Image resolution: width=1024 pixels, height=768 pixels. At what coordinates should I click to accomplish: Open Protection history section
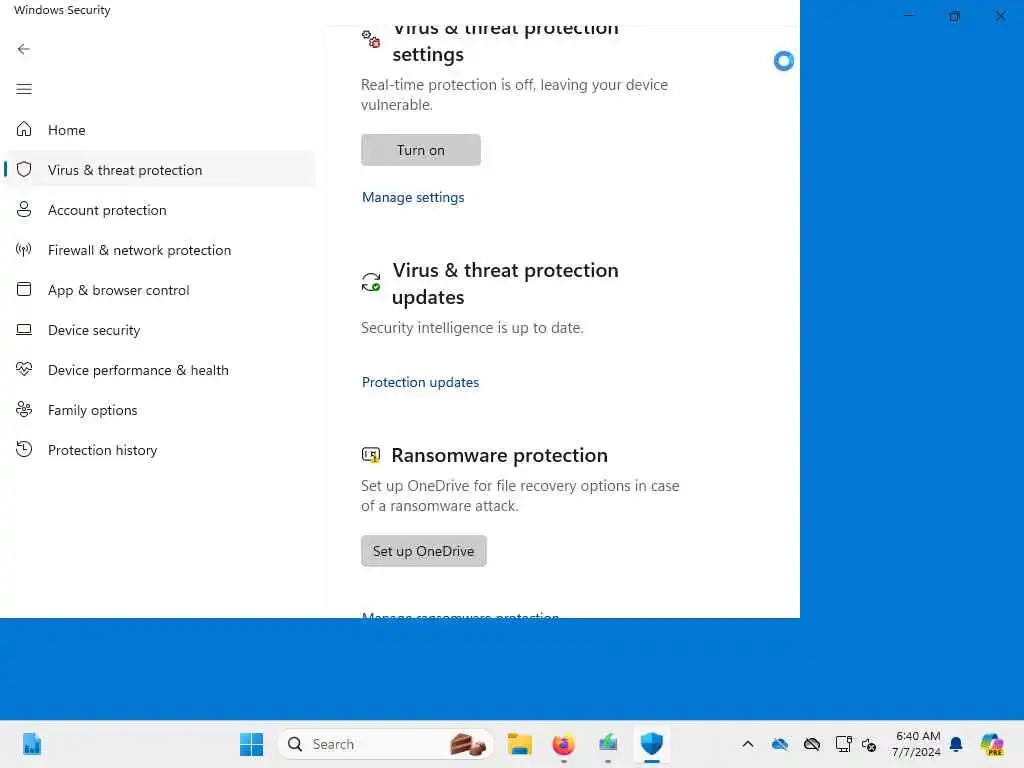(160, 449)
